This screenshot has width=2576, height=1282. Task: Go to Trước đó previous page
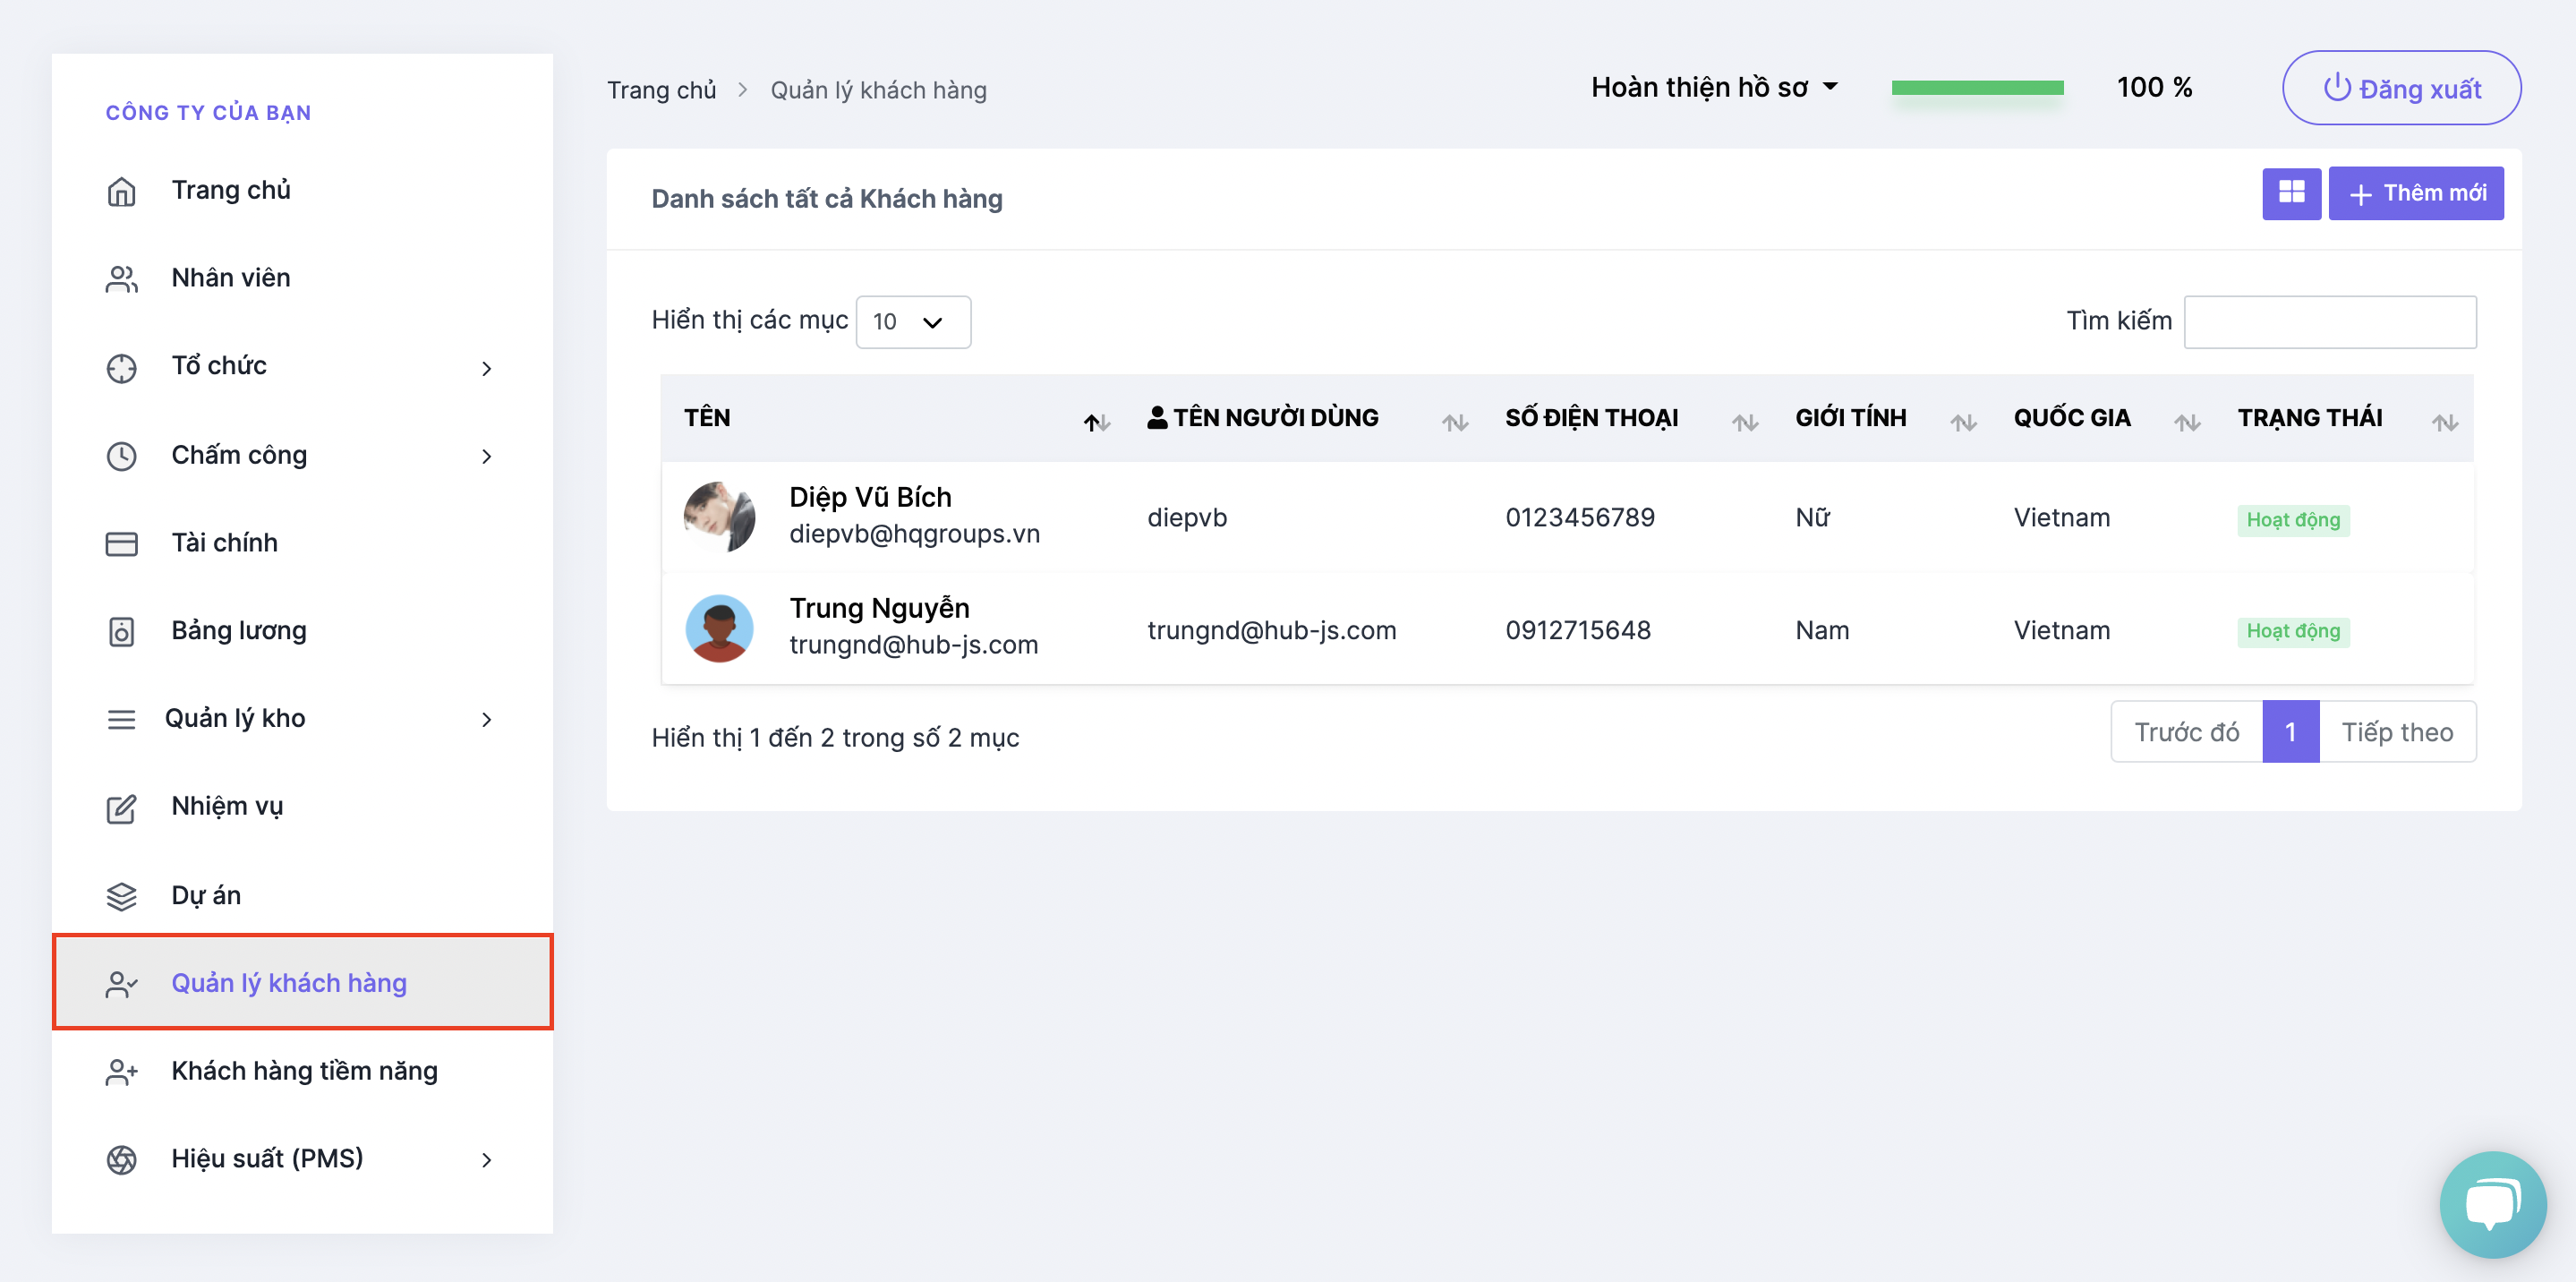point(2186,732)
